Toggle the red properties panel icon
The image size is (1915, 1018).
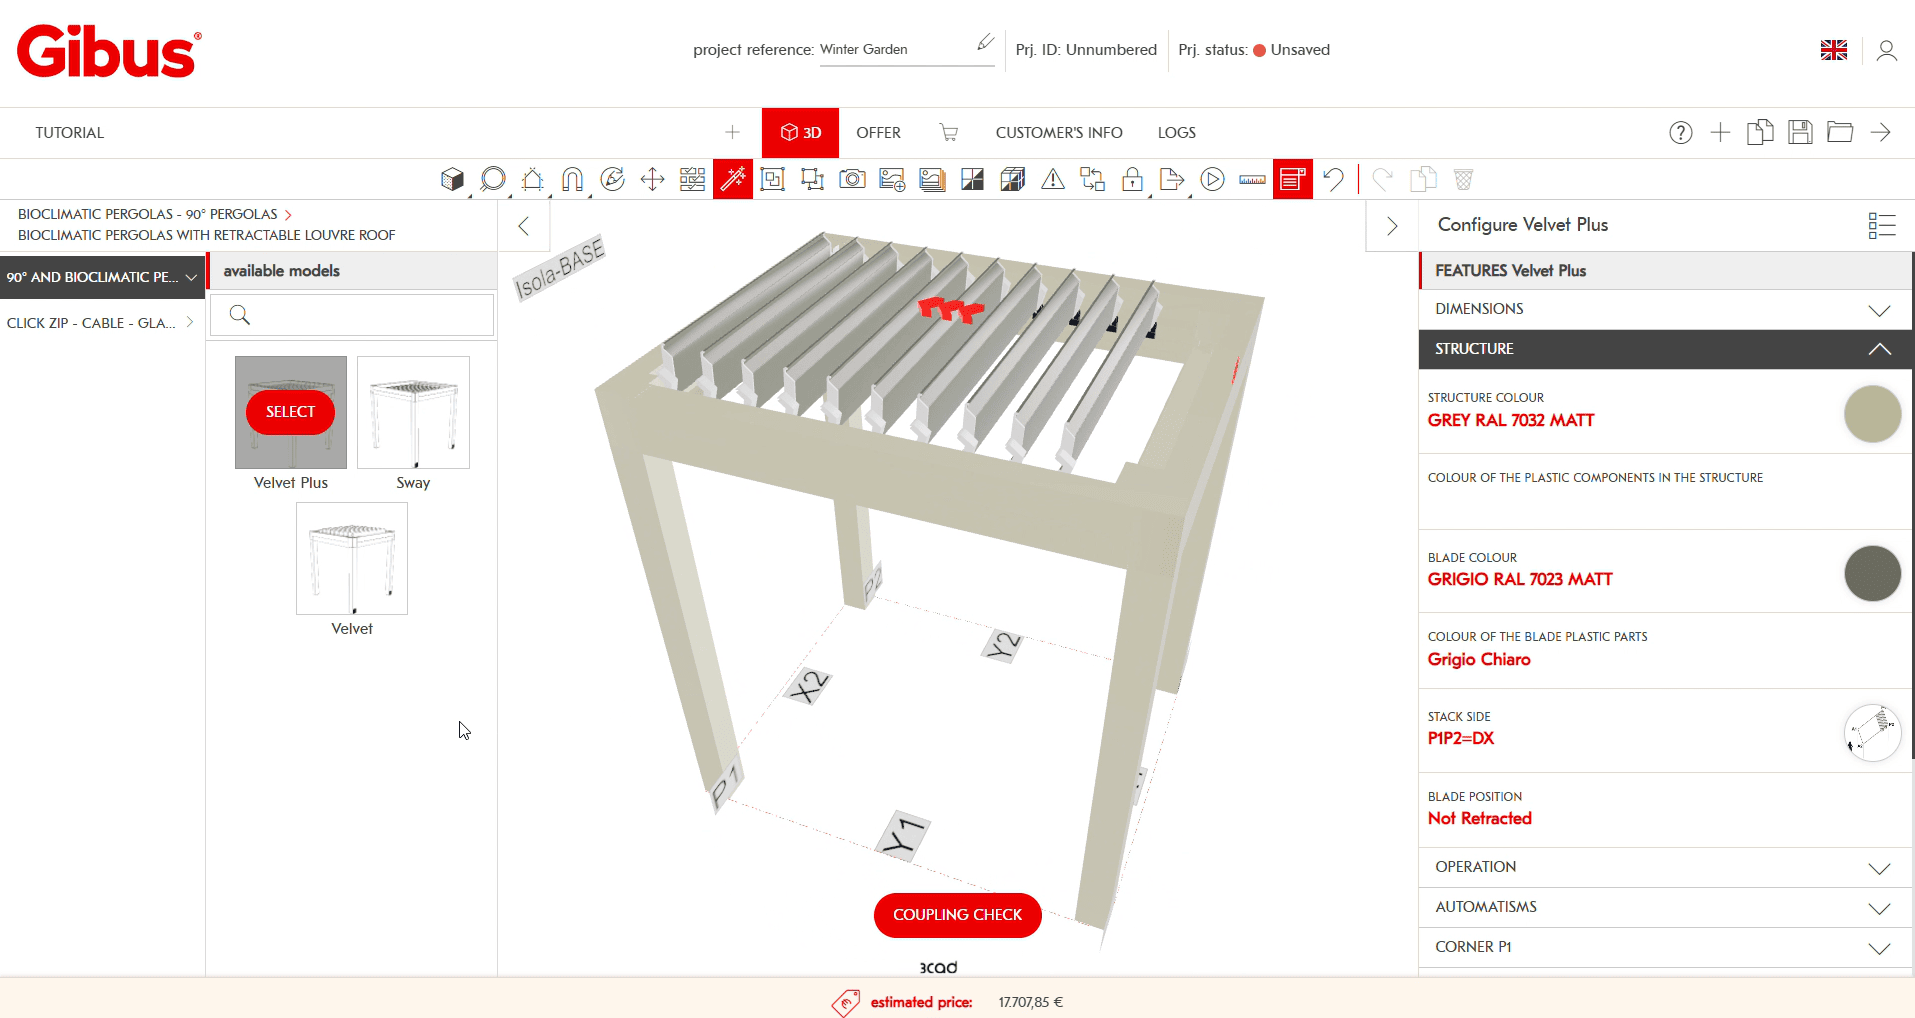[1292, 180]
